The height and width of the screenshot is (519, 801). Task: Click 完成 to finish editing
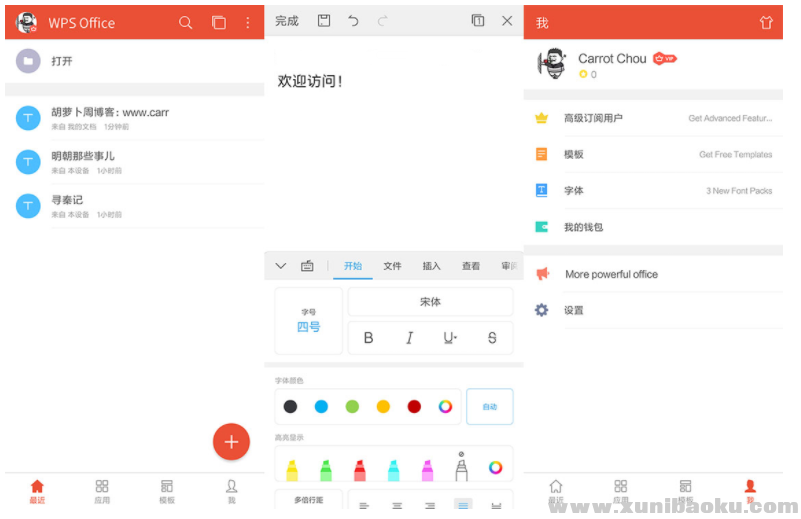click(x=287, y=21)
